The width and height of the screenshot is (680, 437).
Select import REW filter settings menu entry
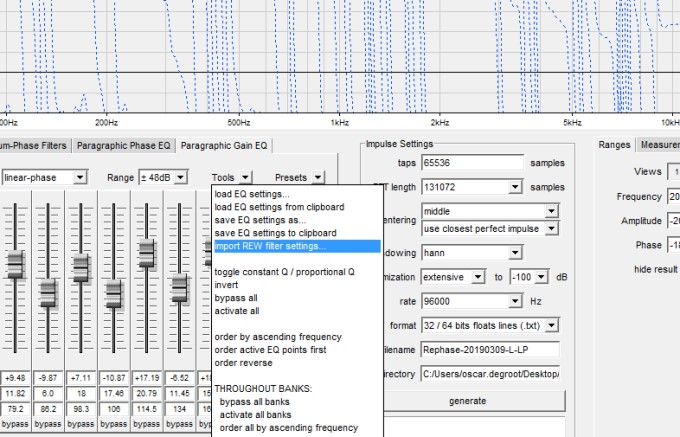click(x=270, y=246)
